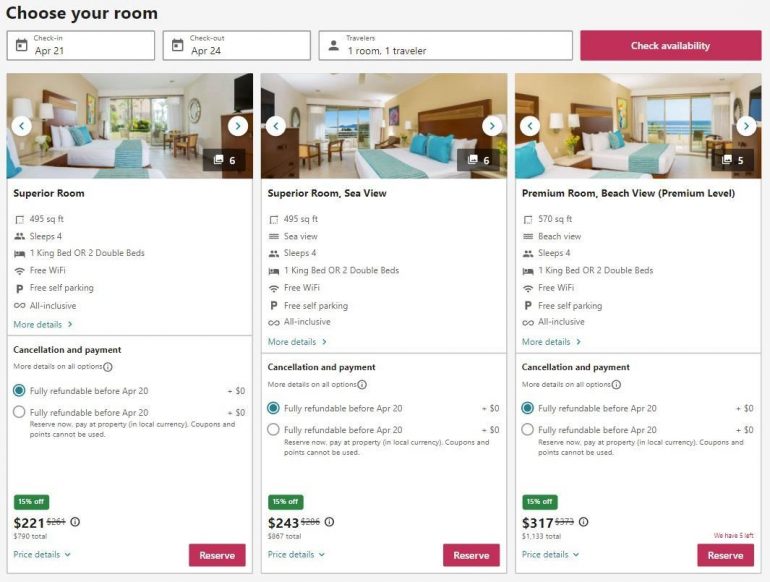Viewport: 770px width, 582px height.
Task: Select pay-at-property option for Superior Room, Sea View
Action: [273, 430]
